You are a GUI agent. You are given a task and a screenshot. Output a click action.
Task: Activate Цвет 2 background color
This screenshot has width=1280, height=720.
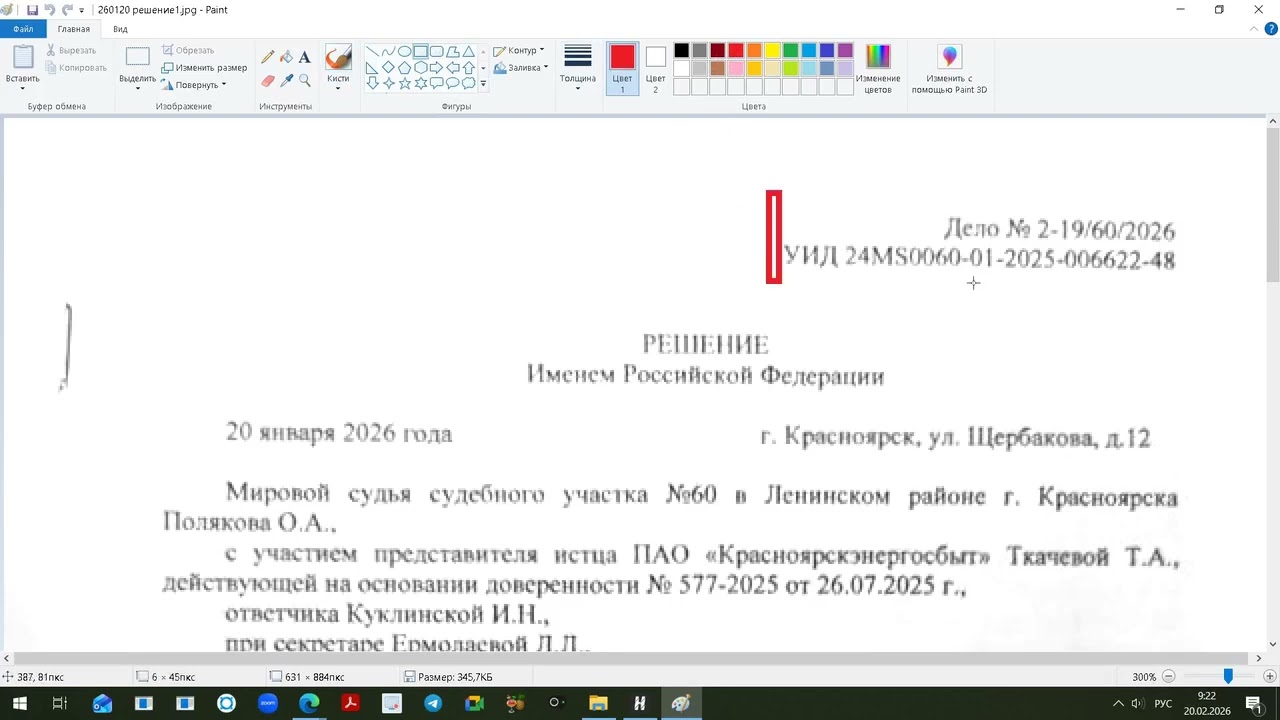(x=655, y=68)
